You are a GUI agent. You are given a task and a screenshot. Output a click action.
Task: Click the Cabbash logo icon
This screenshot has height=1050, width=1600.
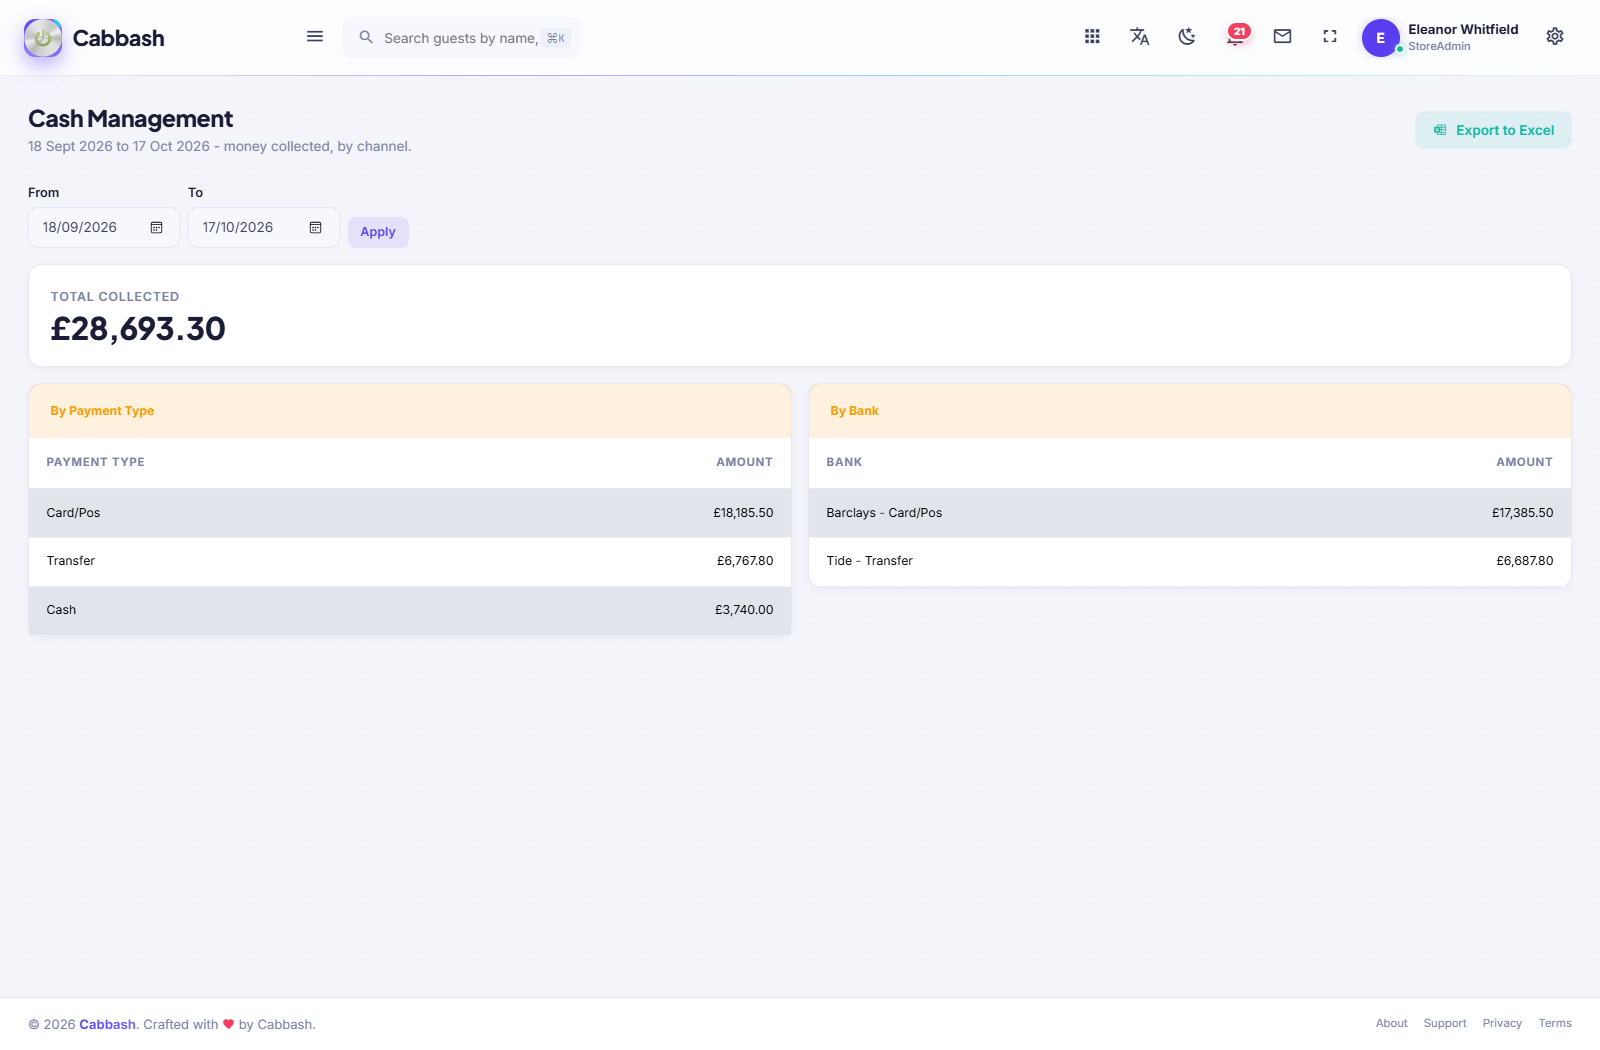coord(43,38)
